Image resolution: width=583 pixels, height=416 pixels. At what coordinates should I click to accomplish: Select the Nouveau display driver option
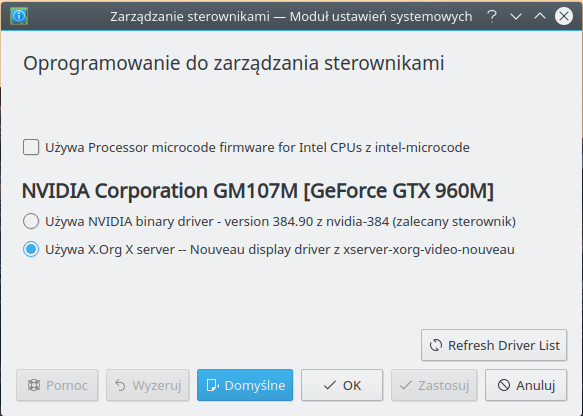(x=31, y=249)
